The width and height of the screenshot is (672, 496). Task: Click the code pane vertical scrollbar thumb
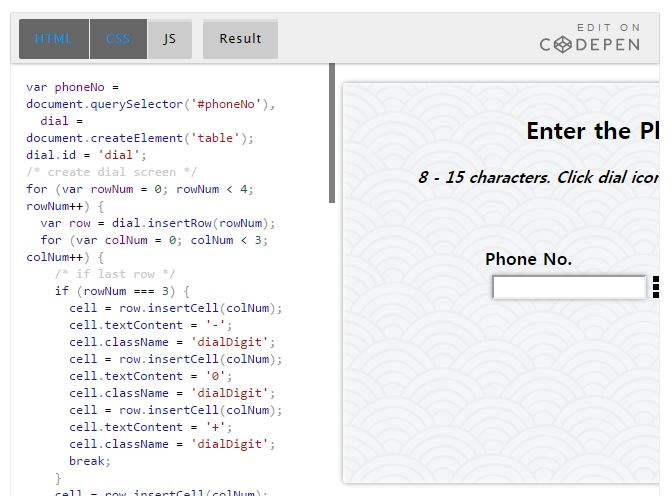click(332, 133)
